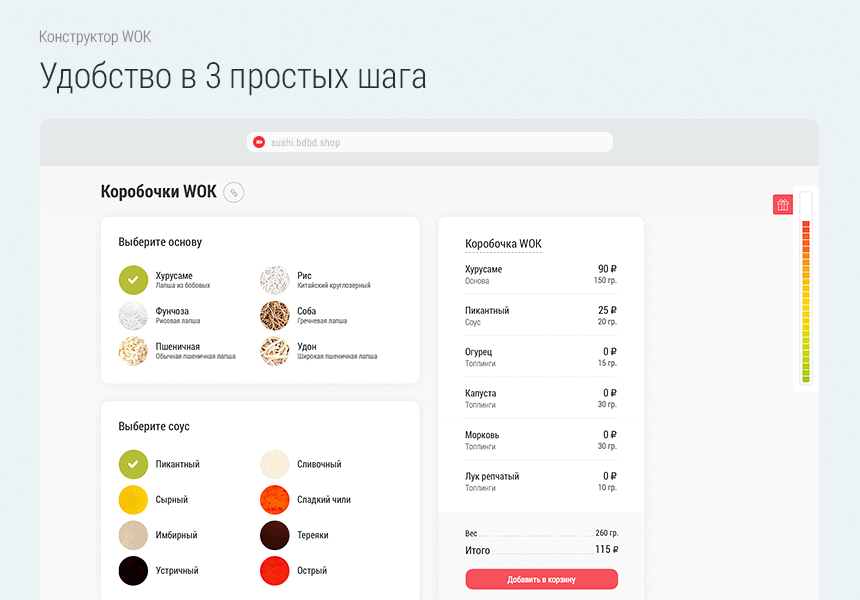Click the red logo icon in the address bar
The width and height of the screenshot is (860, 600).
[258, 142]
